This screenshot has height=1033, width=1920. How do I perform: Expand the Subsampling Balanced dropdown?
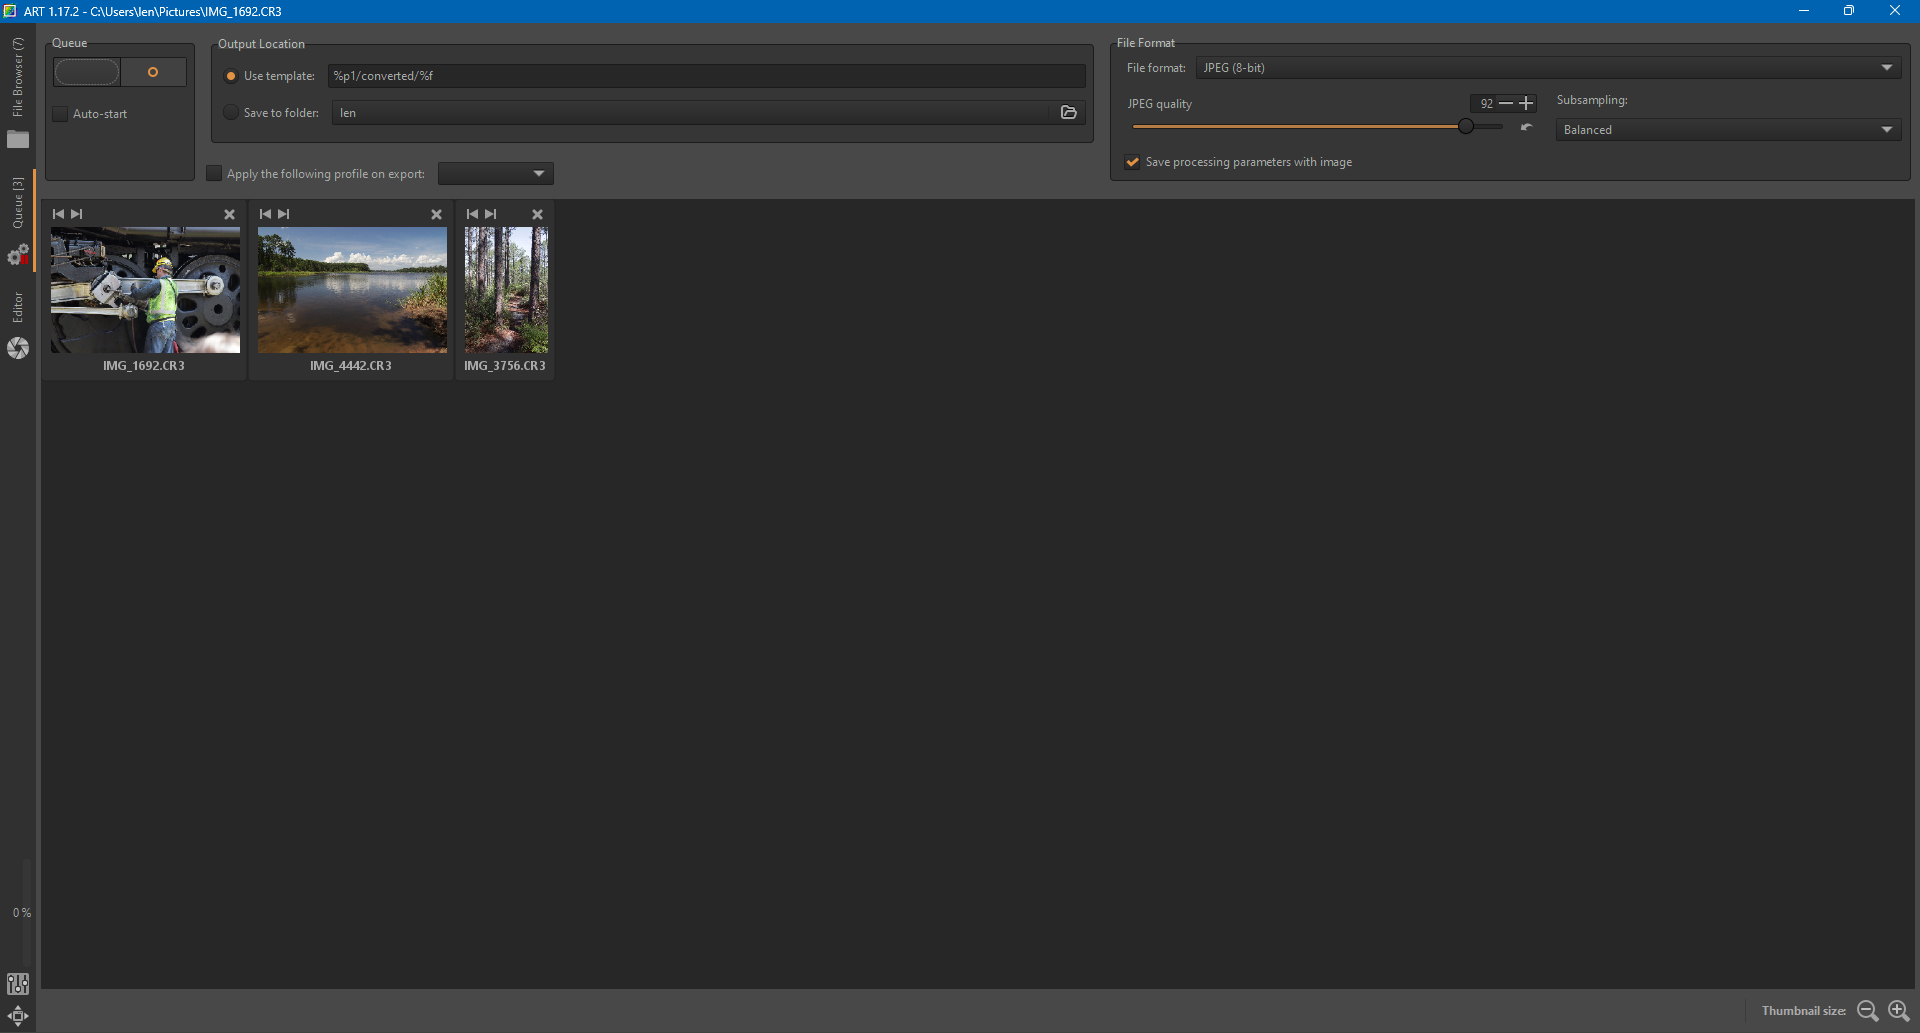[x=1727, y=130]
